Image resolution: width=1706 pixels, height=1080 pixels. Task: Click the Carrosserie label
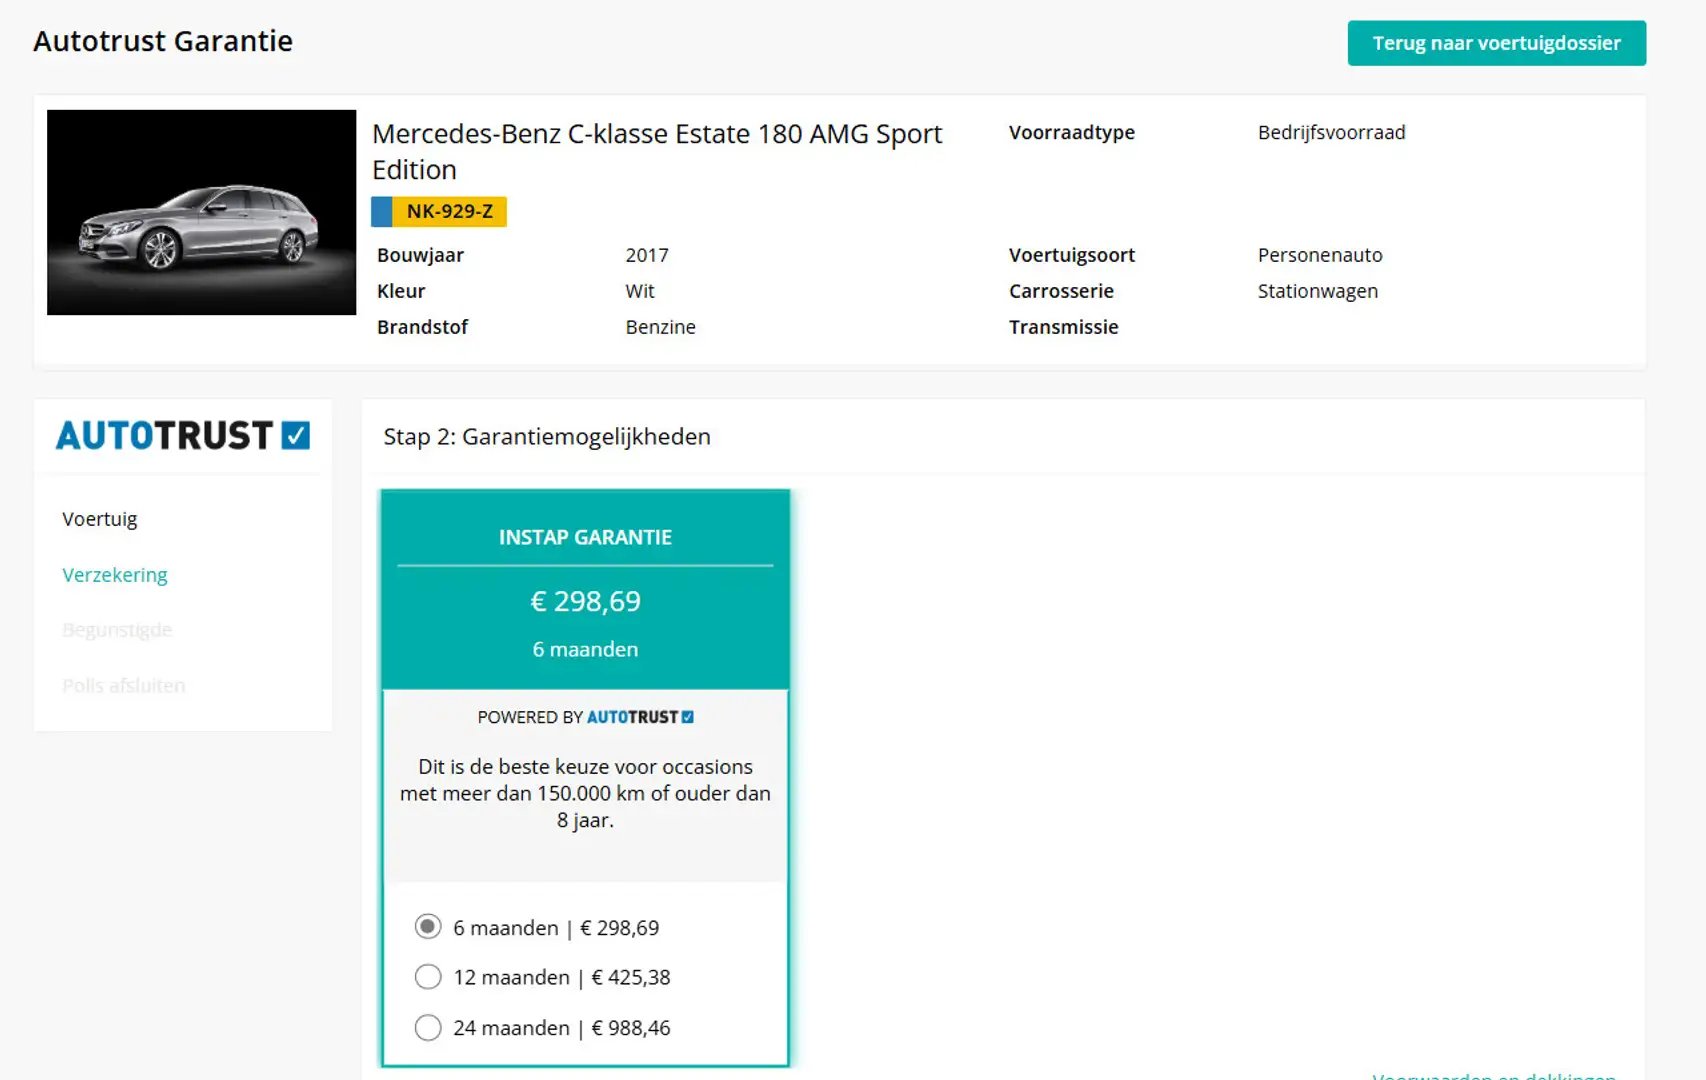point(1061,291)
